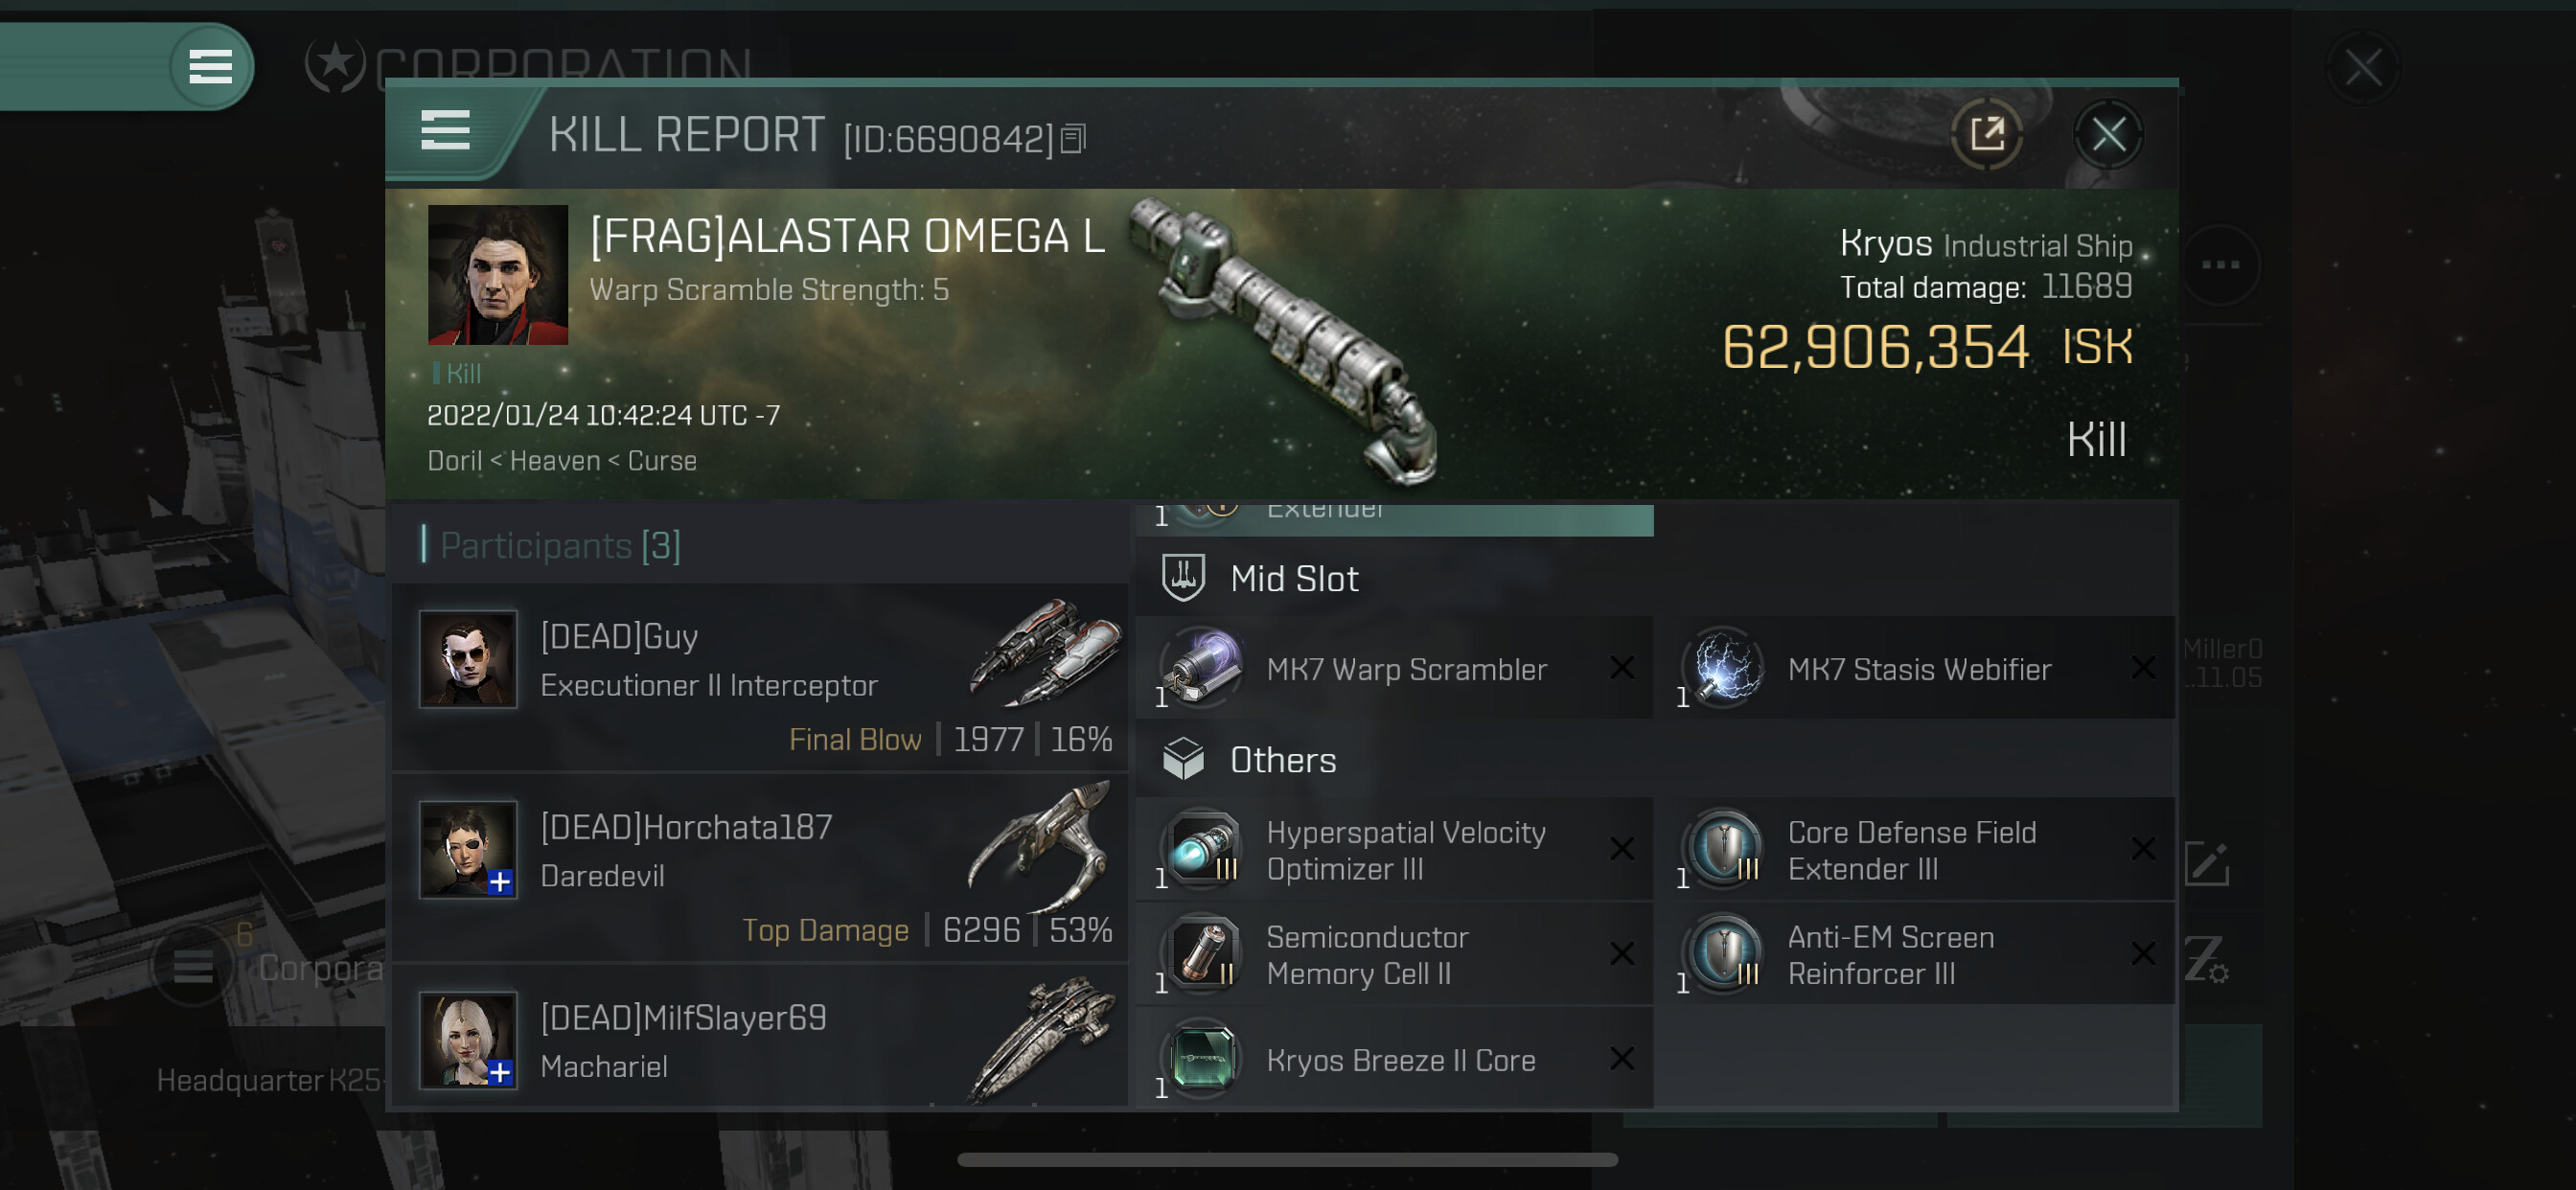This screenshot has height=1190, width=2576.
Task: Select the Kryos Breeze II Core icon
Action: tap(1203, 1059)
